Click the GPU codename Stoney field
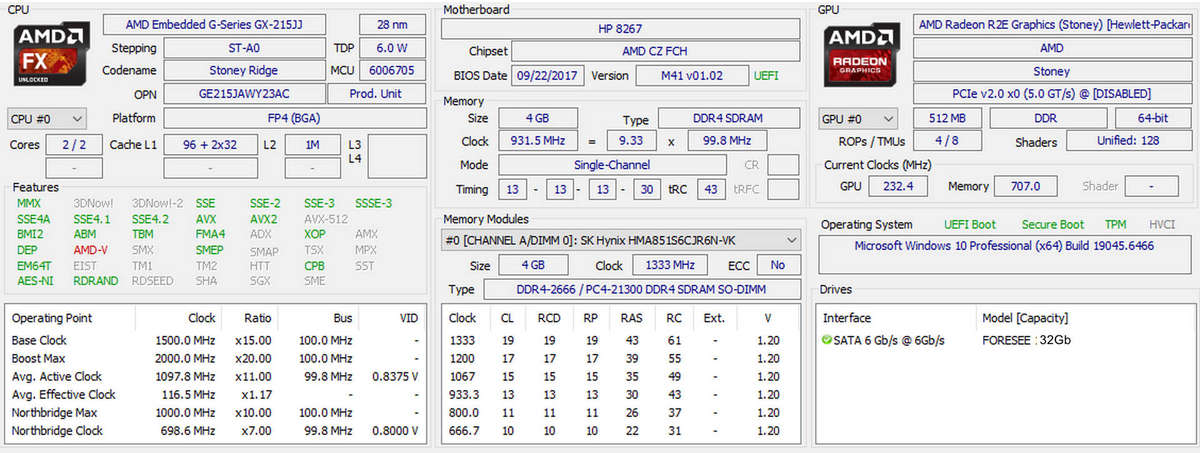This screenshot has width=1200, height=453. point(1053,71)
